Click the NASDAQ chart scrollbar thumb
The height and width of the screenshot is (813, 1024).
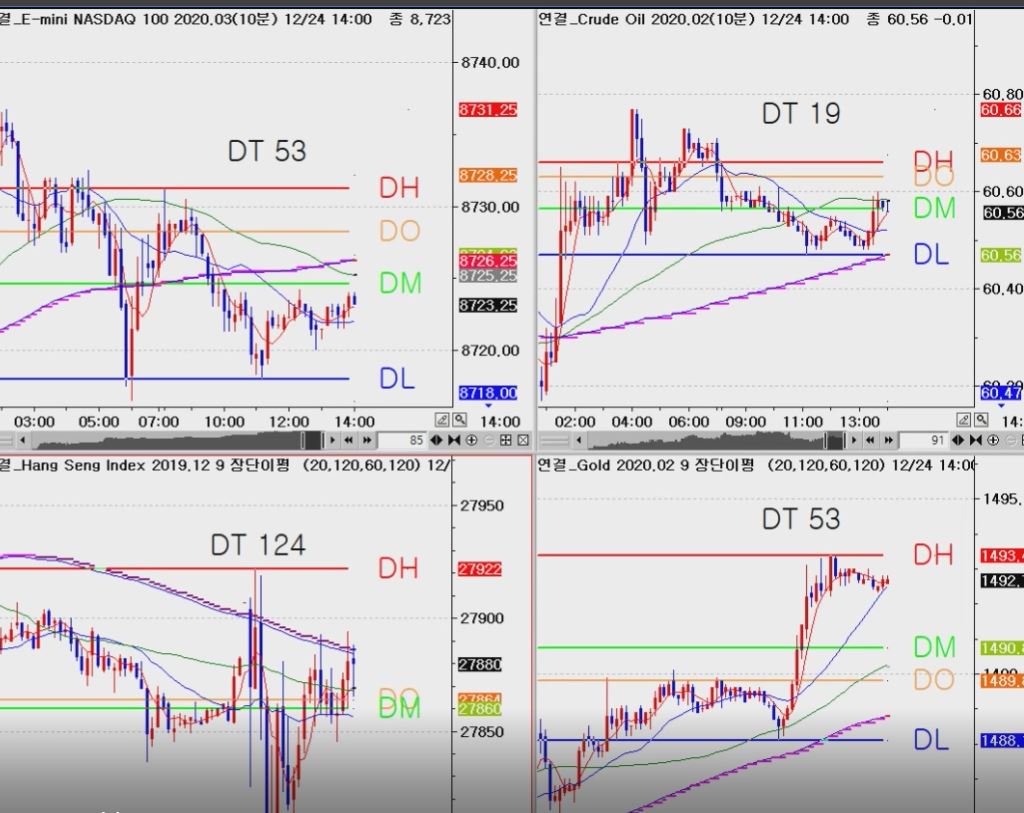click(x=313, y=440)
